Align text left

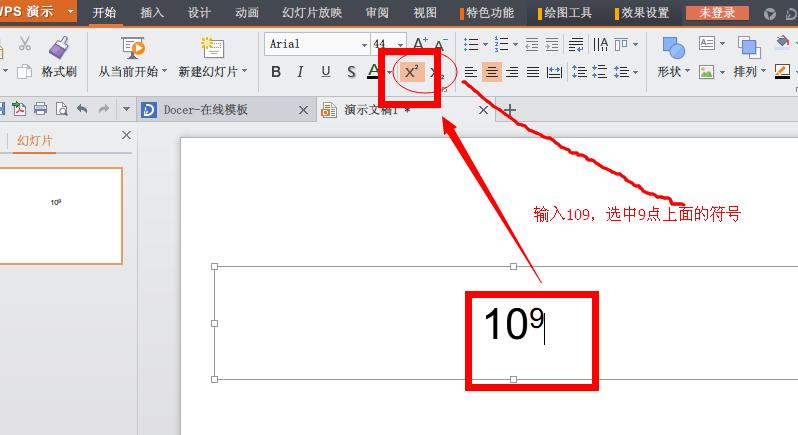[x=470, y=72]
